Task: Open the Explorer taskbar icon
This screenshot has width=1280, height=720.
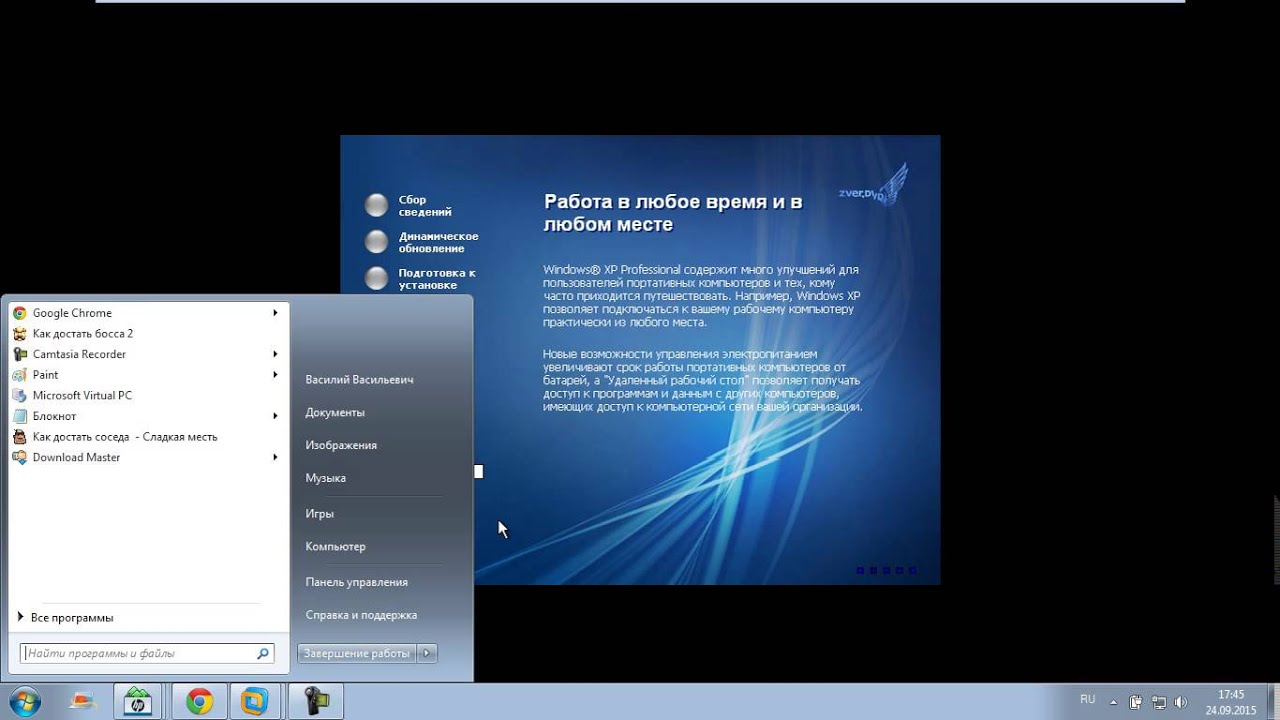Action: click(x=84, y=702)
